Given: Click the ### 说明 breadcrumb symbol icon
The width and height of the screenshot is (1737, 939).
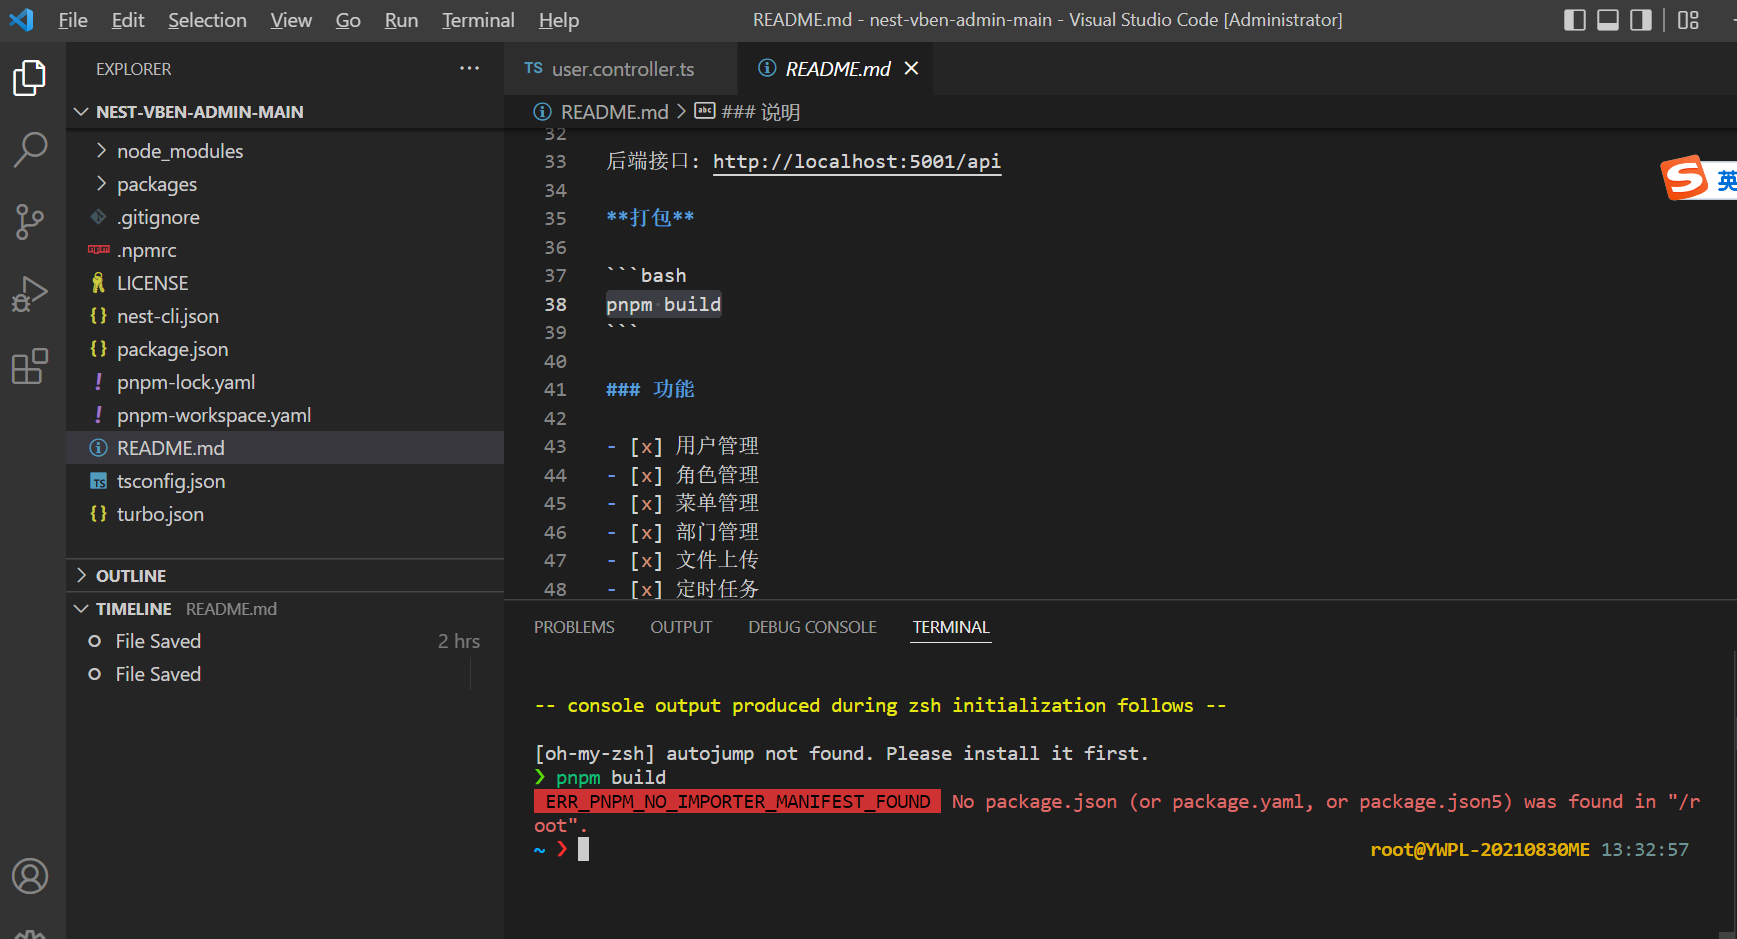Looking at the screenshot, I should pos(705,111).
